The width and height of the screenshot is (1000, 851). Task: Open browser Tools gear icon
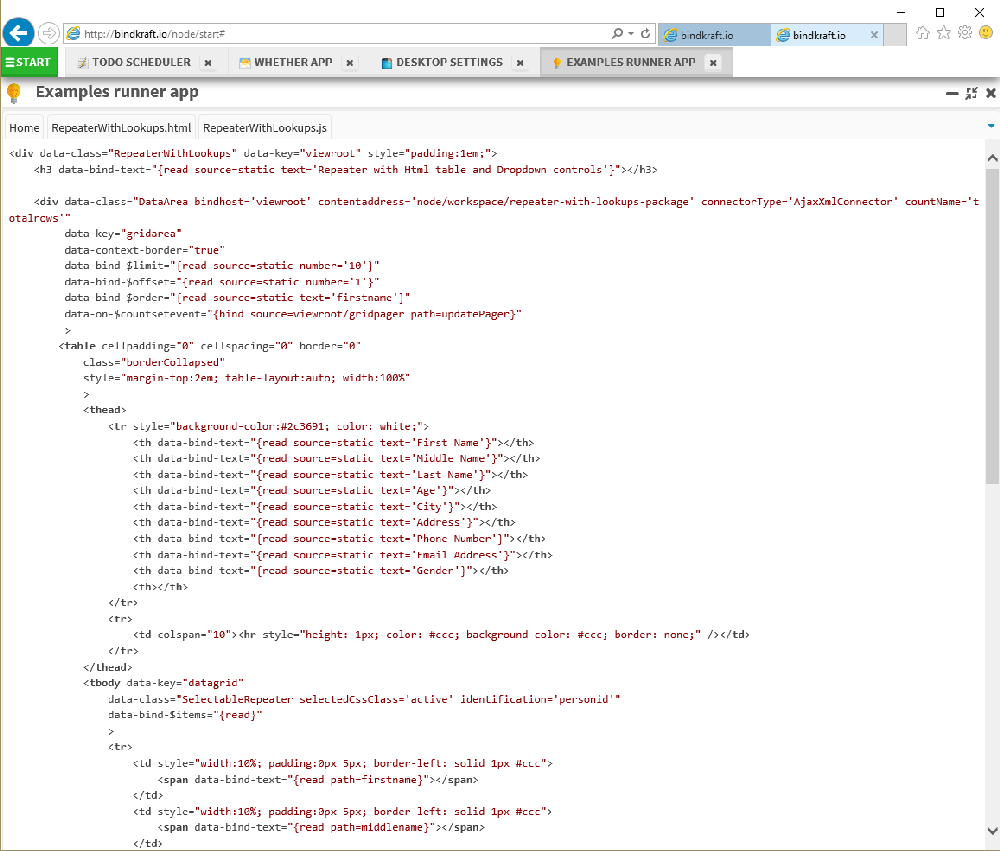point(965,33)
